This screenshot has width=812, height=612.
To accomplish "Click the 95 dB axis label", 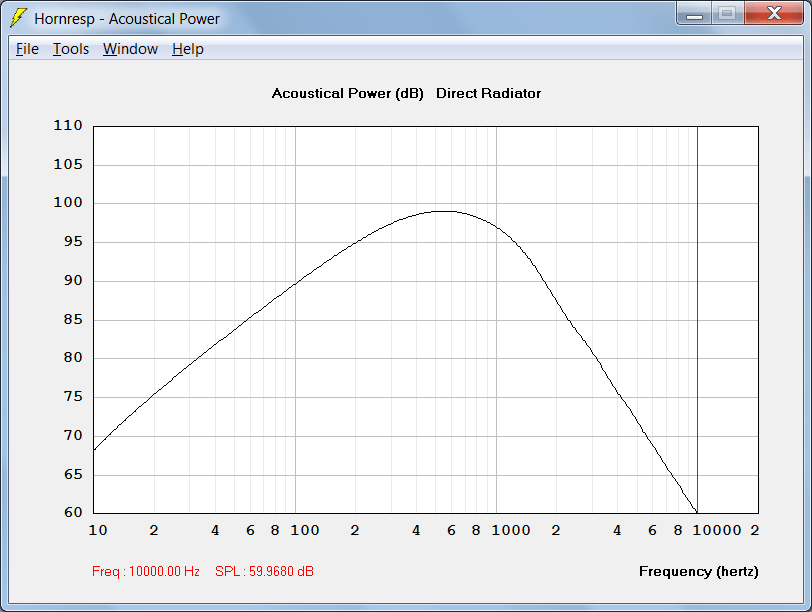I will tap(73, 241).
